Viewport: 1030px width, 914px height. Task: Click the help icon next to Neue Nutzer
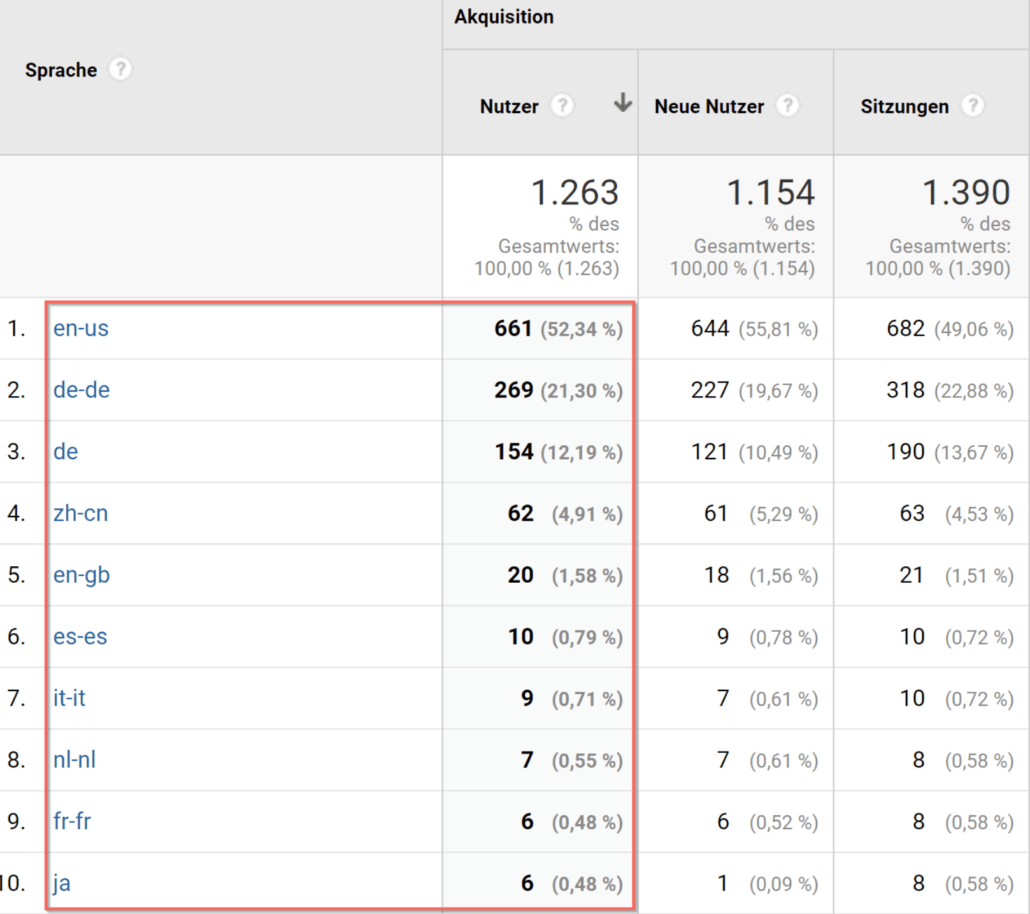(x=788, y=105)
